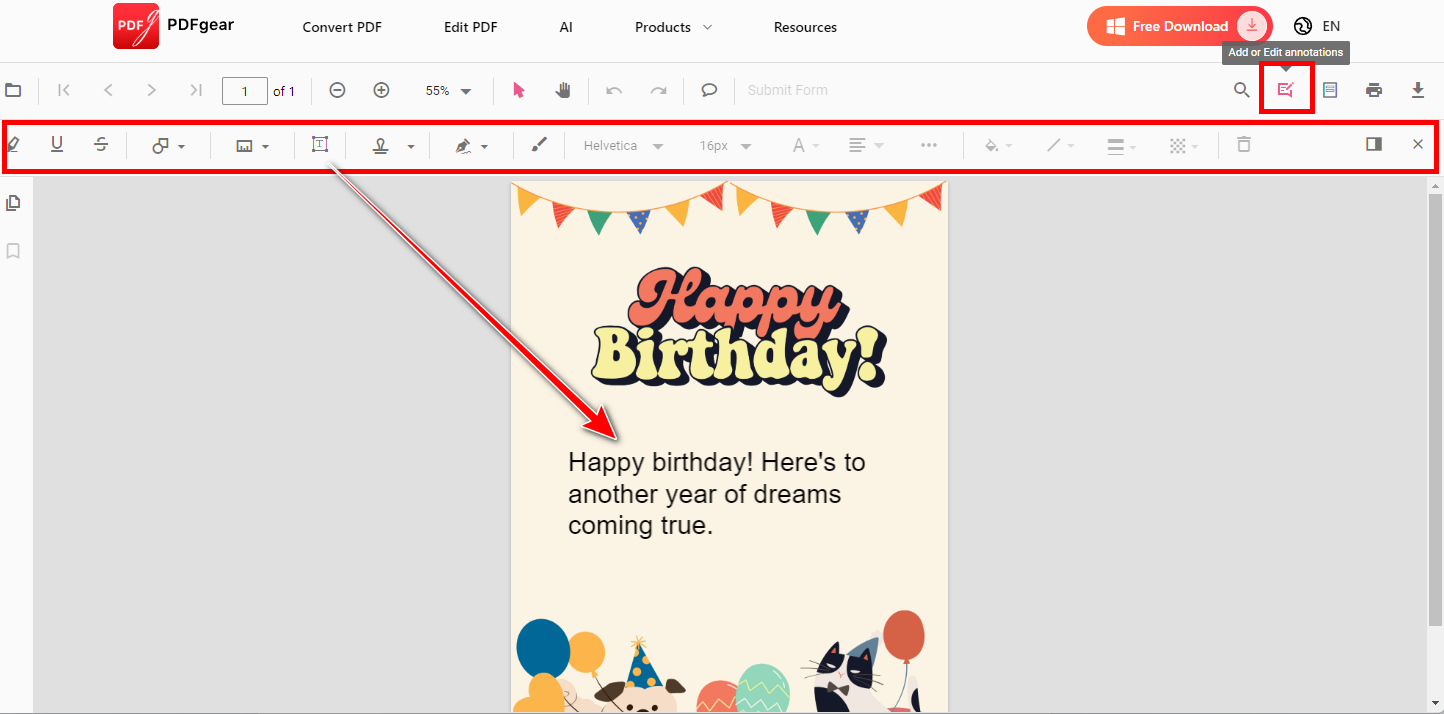Toggle the bookmark panel in sidebar
The image size is (1444, 714).
13,250
